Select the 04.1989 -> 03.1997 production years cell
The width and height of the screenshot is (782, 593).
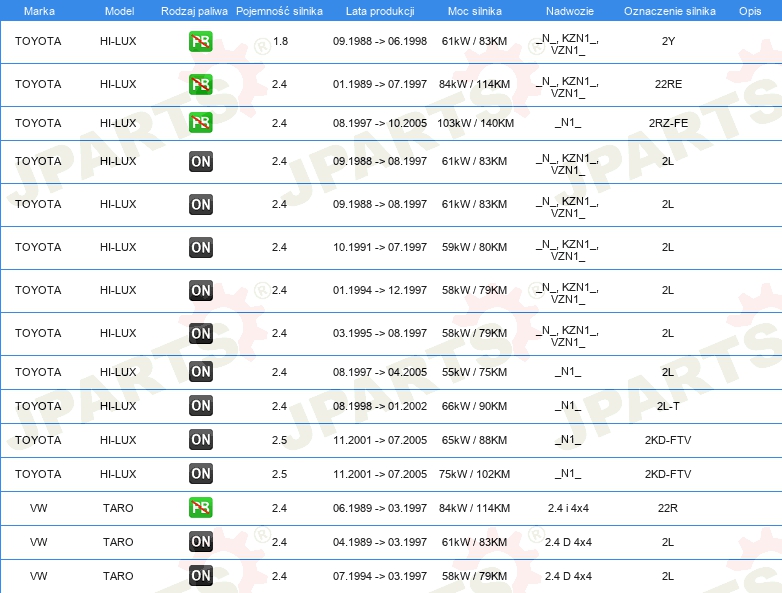[380, 542]
